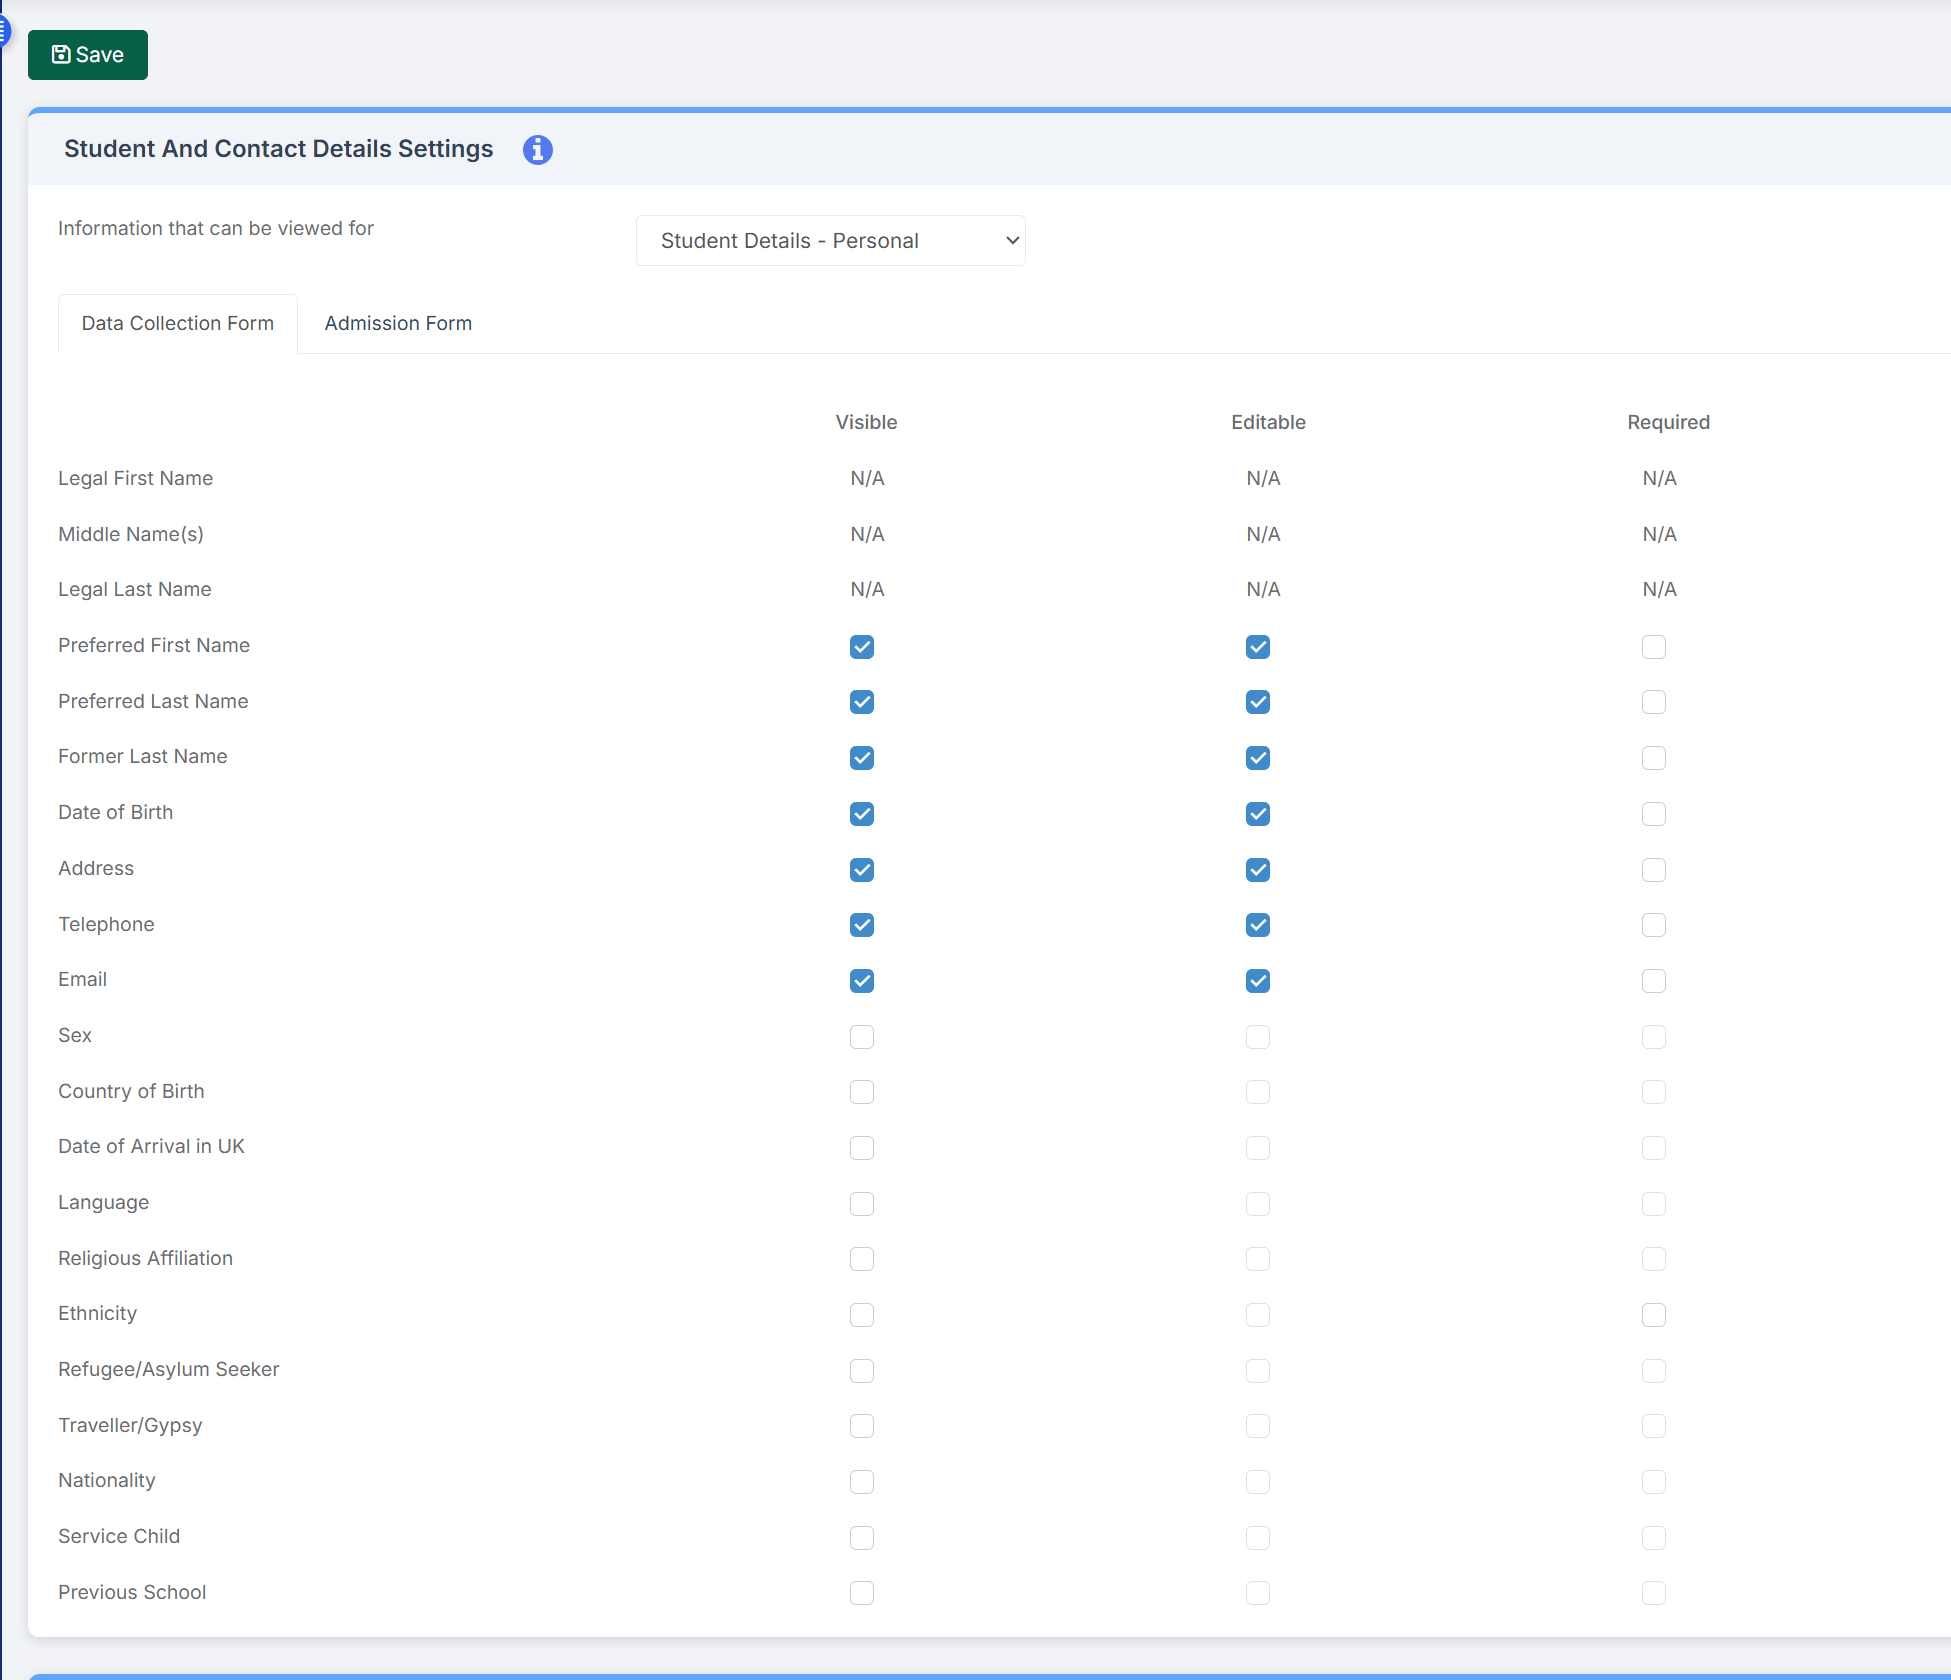Check Visible for Country of Birth
The height and width of the screenshot is (1680, 1951).
(862, 1092)
